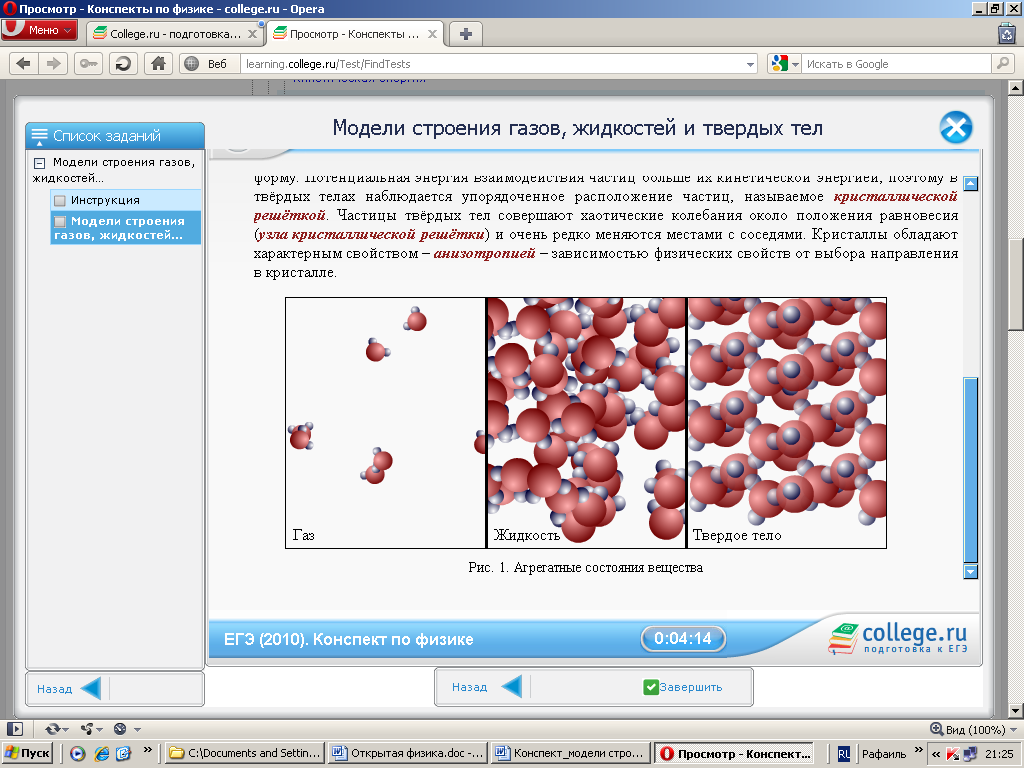
Task: Expand more quick launch items chevron
Action: point(148,750)
